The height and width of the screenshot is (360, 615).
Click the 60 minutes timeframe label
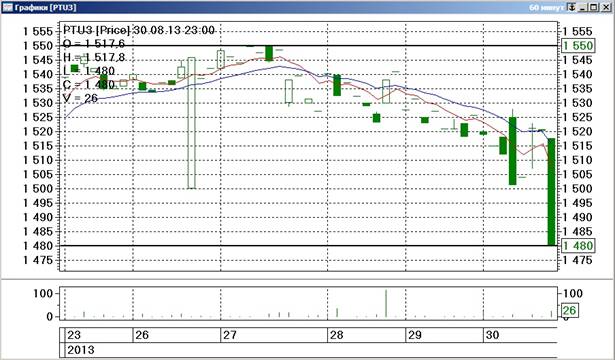pos(546,7)
